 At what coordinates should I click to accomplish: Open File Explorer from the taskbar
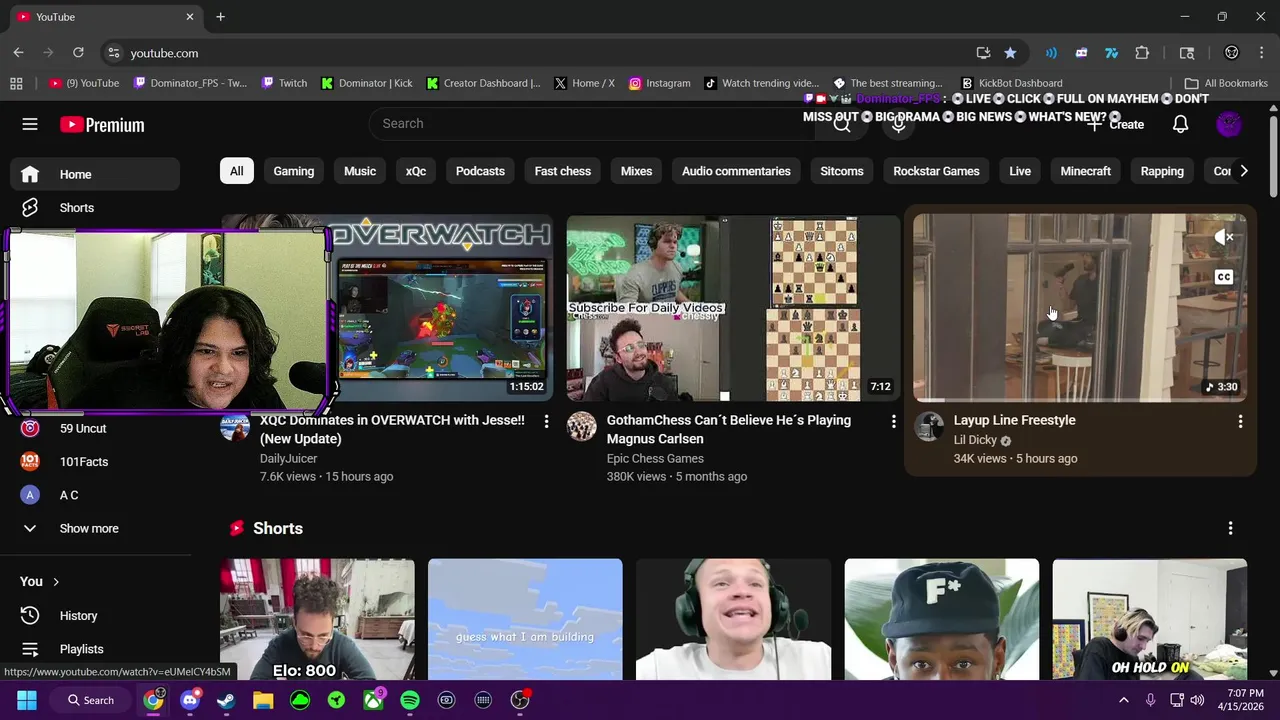tap(263, 700)
